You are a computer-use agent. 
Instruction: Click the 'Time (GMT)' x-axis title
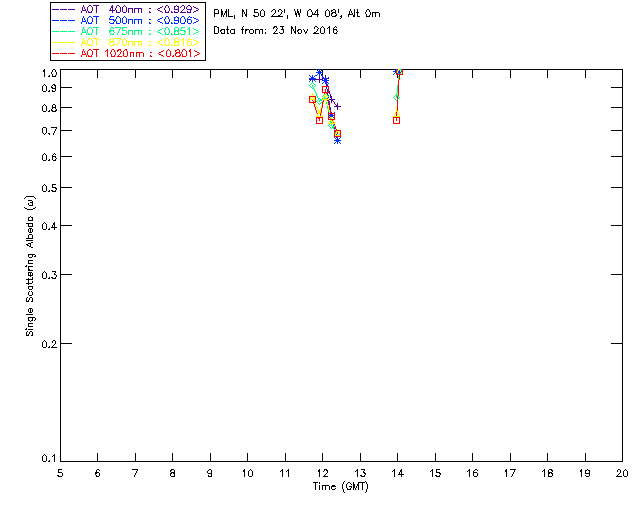coord(340,487)
